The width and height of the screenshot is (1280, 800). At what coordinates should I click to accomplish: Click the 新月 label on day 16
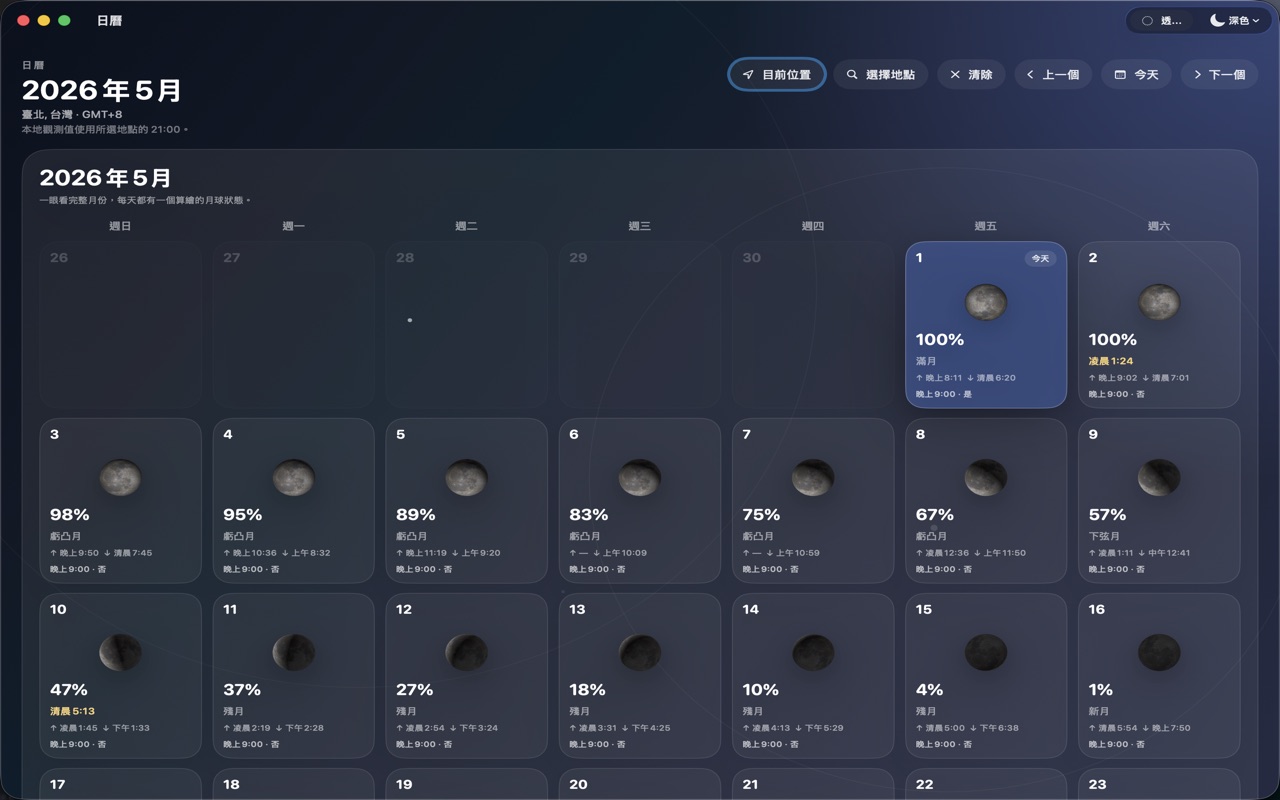pos(1099,711)
